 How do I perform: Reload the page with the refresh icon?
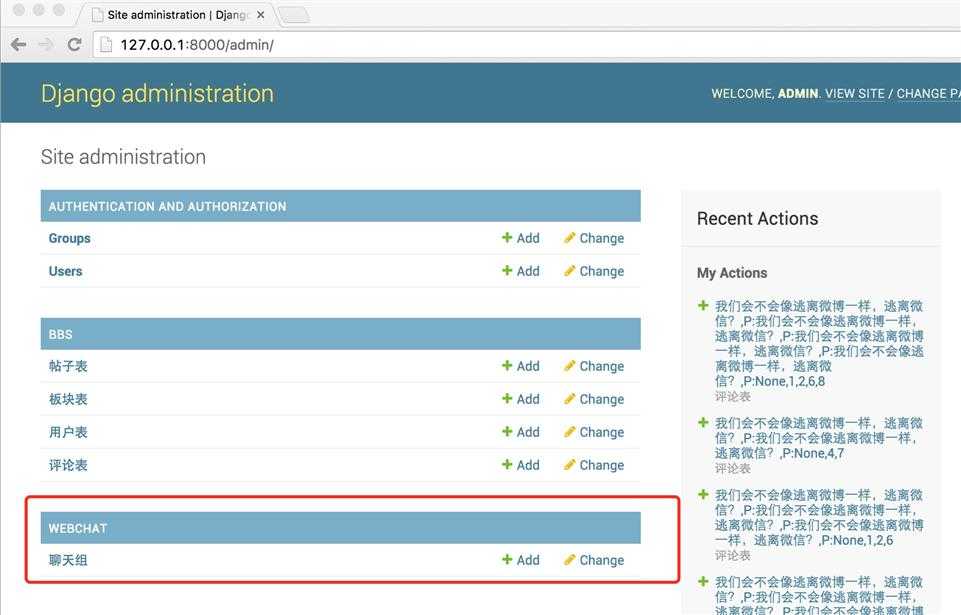[74, 45]
